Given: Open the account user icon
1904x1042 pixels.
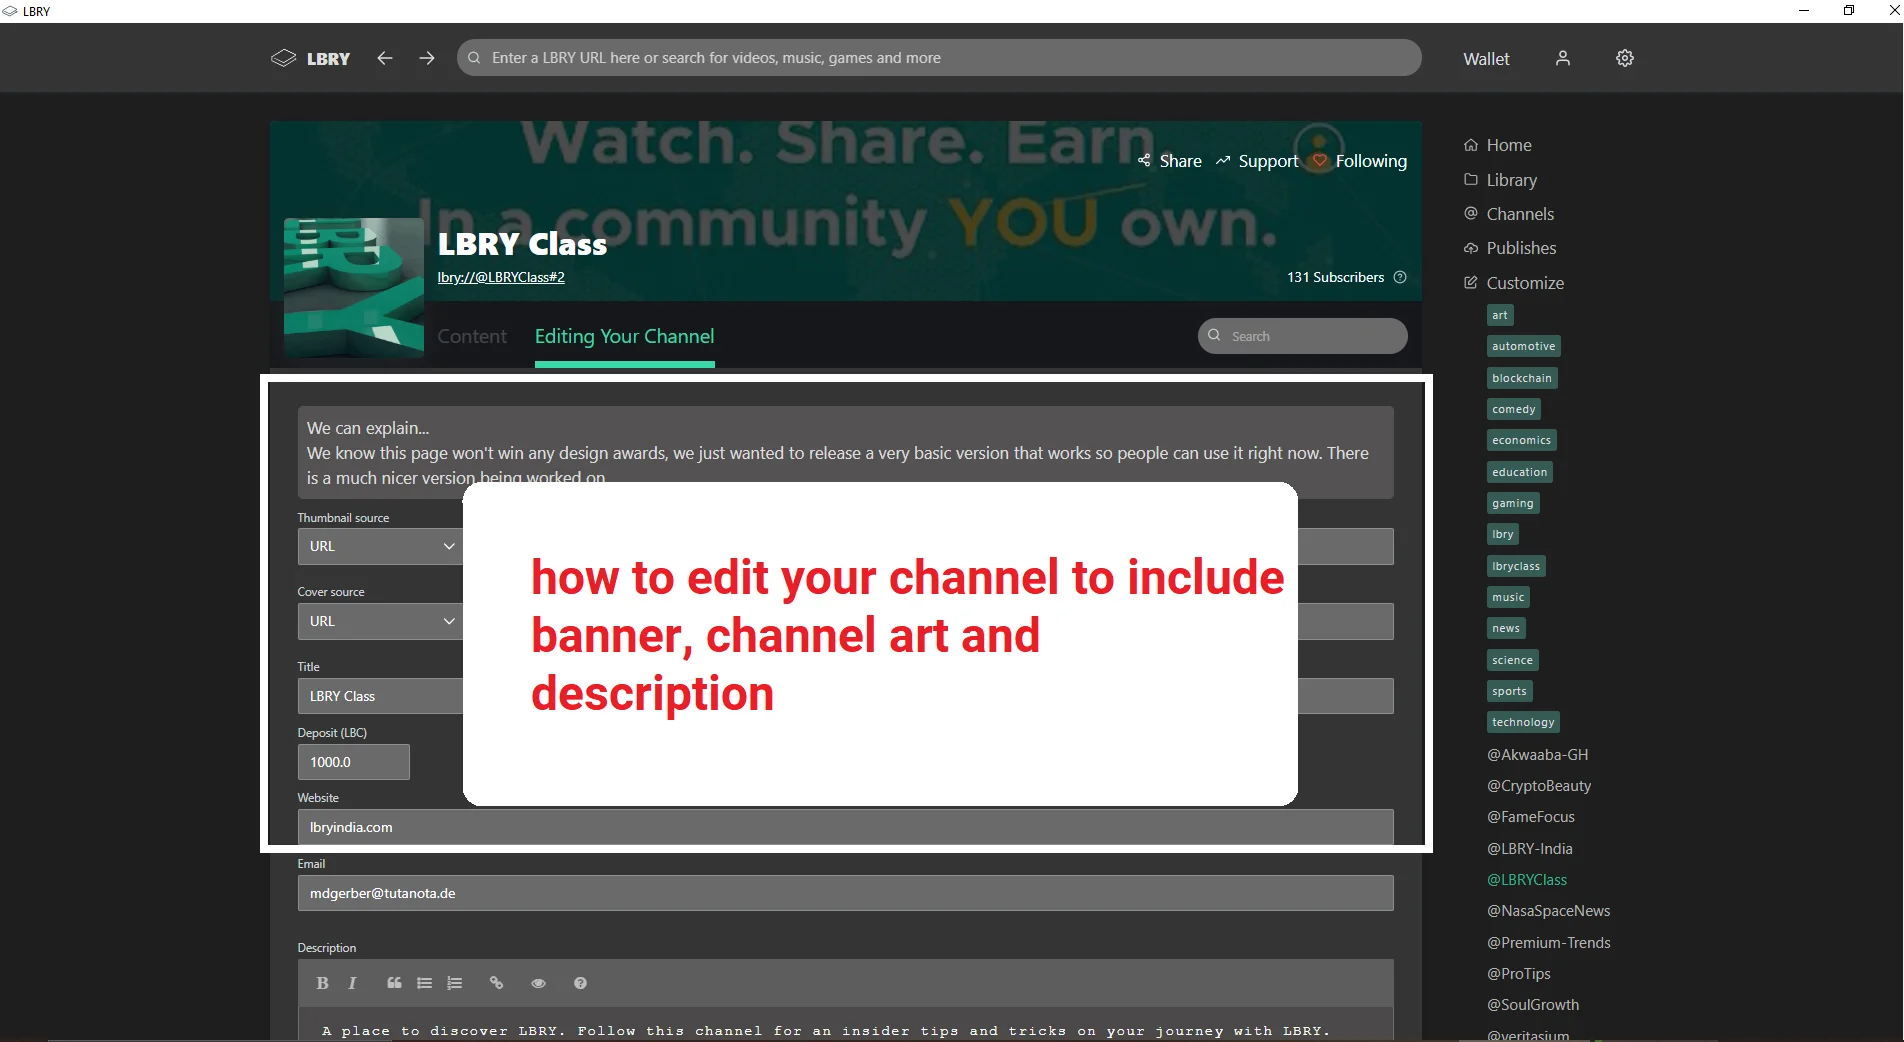Looking at the screenshot, I should point(1563,58).
